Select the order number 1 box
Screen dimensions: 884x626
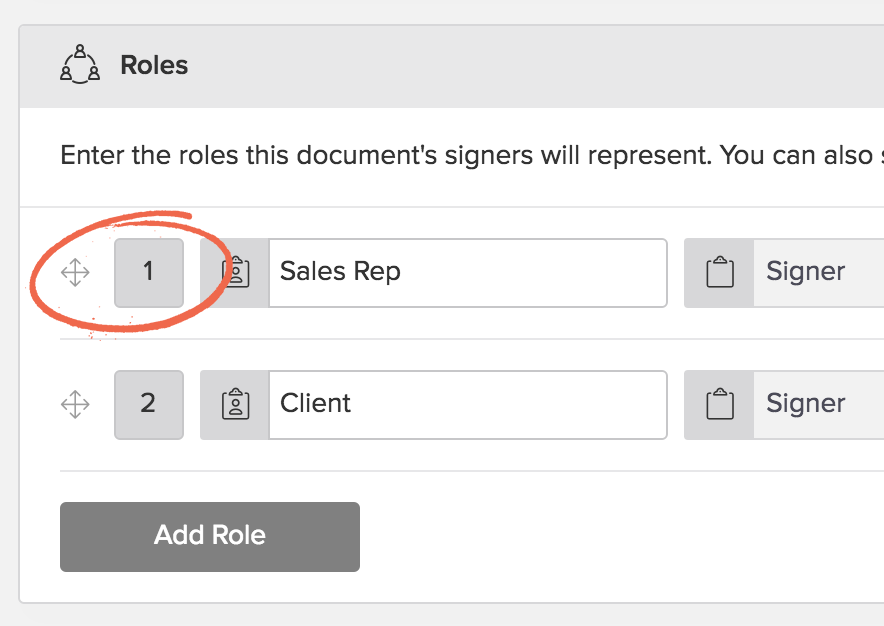(x=149, y=273)
